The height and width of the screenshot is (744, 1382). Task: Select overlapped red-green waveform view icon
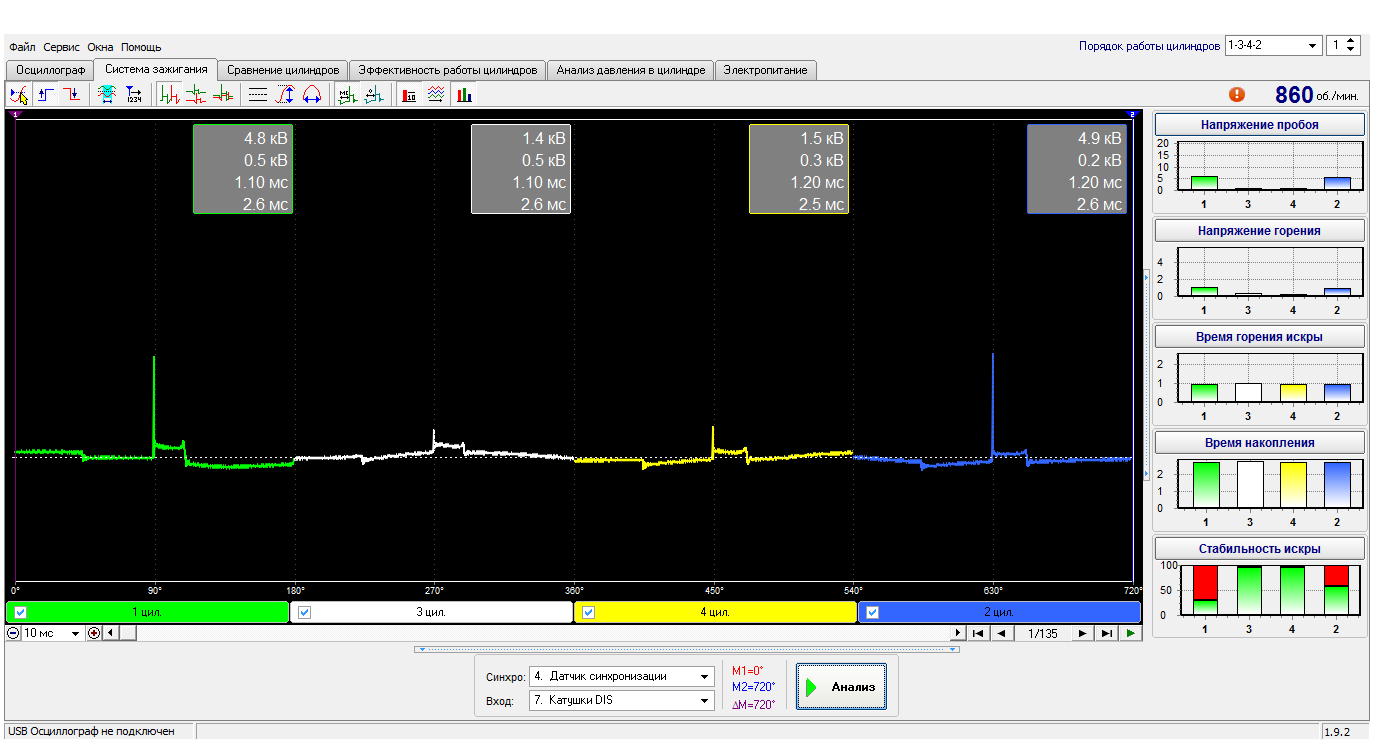click(223, 95)
